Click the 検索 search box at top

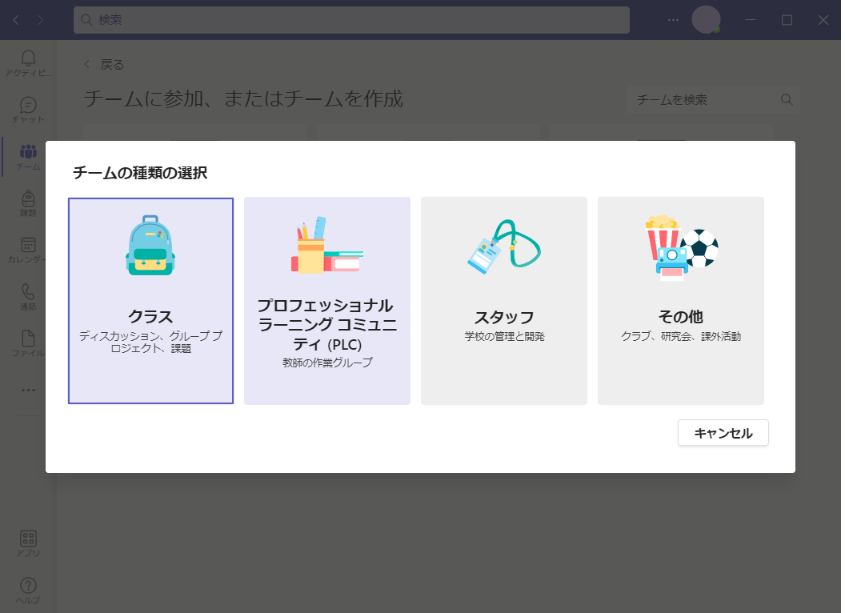pos(351,20)
